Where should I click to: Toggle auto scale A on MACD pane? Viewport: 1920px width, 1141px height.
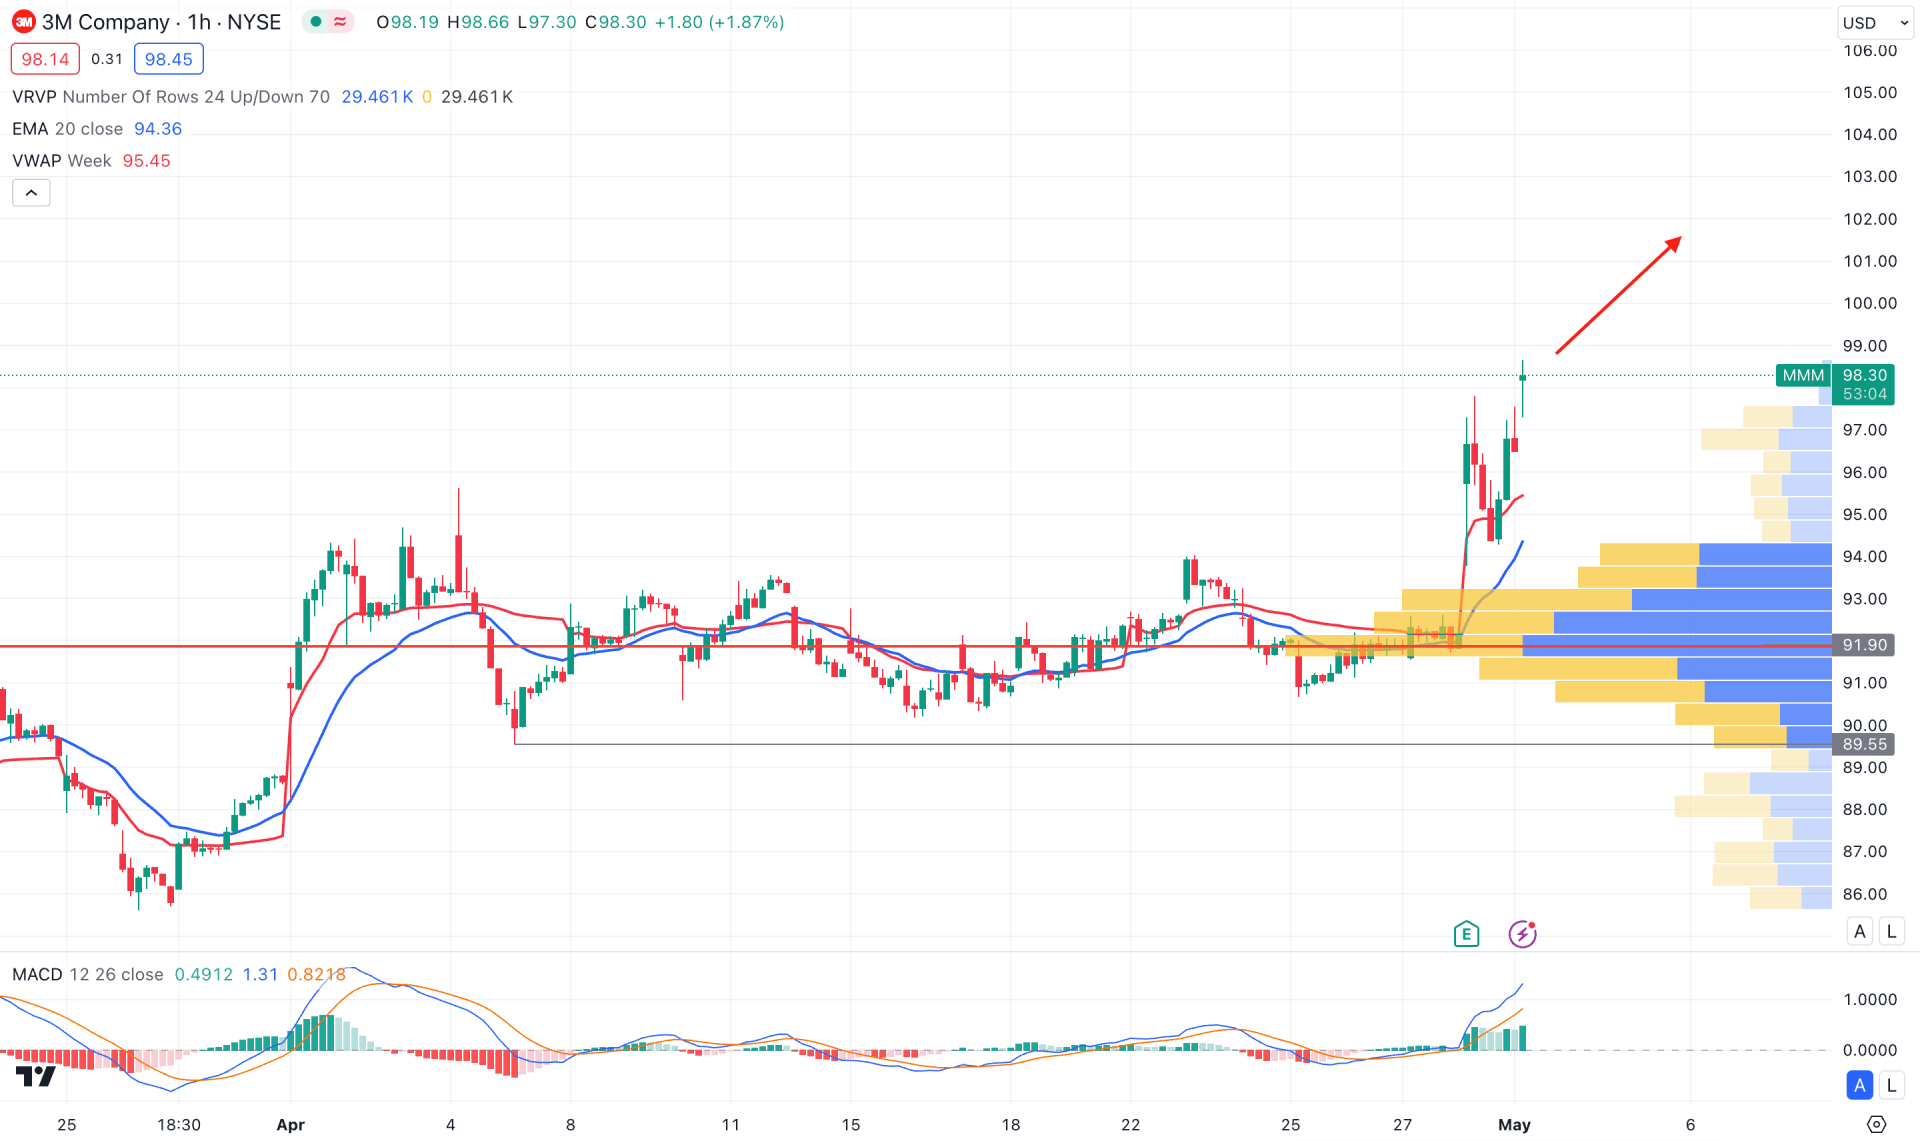1860,1085
